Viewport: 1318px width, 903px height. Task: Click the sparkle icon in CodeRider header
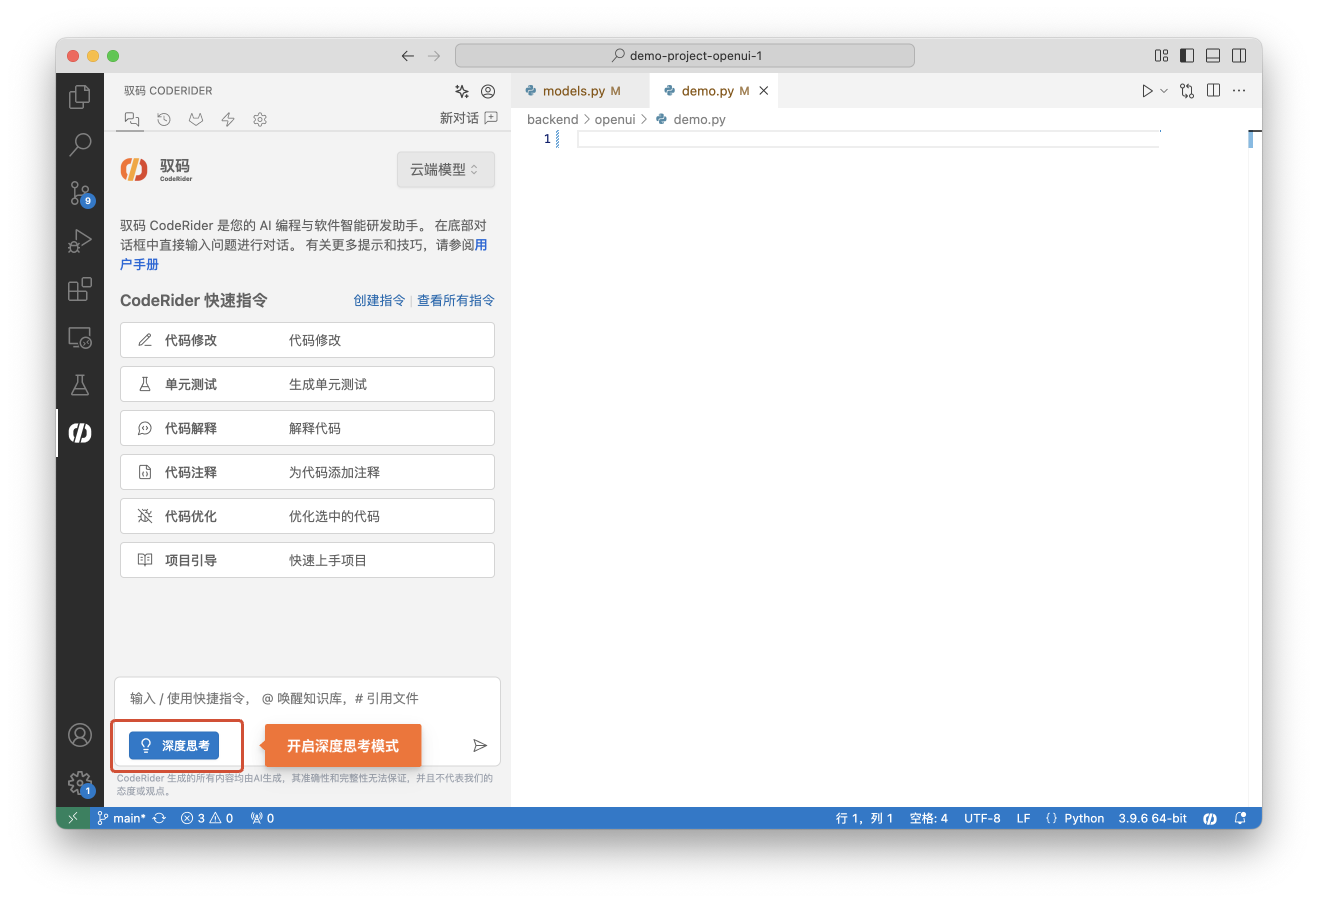(462, 91)
